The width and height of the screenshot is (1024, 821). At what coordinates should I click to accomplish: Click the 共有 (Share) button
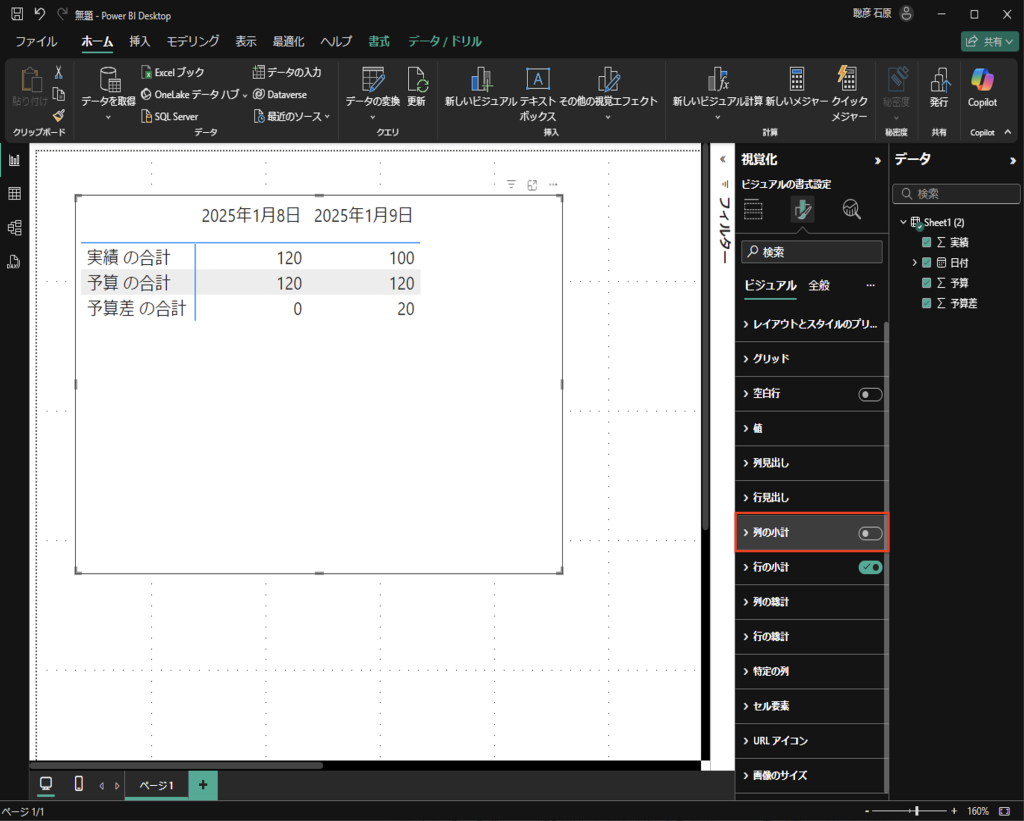[x=988, y=42]
